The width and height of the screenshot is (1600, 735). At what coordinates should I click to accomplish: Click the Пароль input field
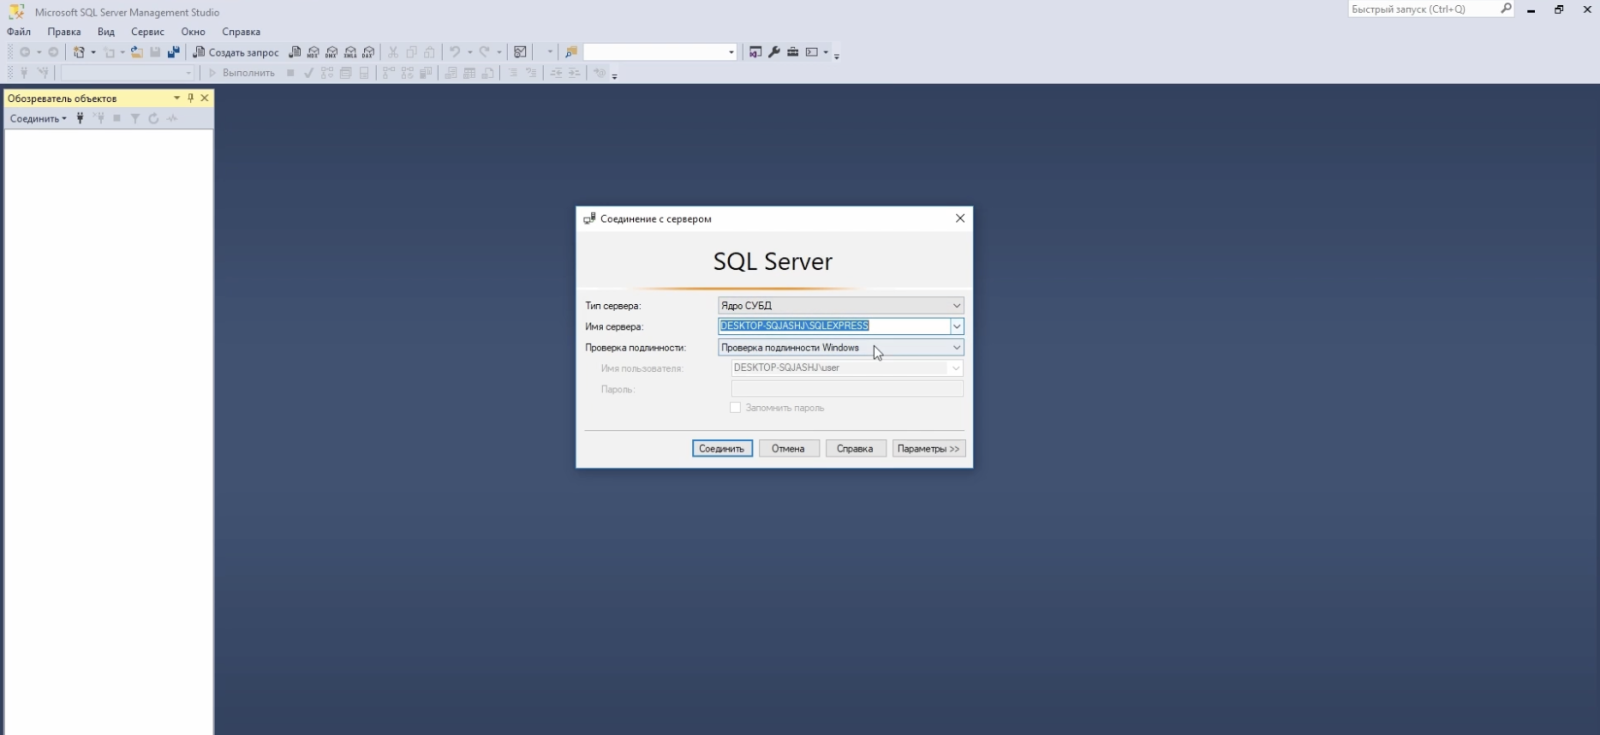coord(847,389)
